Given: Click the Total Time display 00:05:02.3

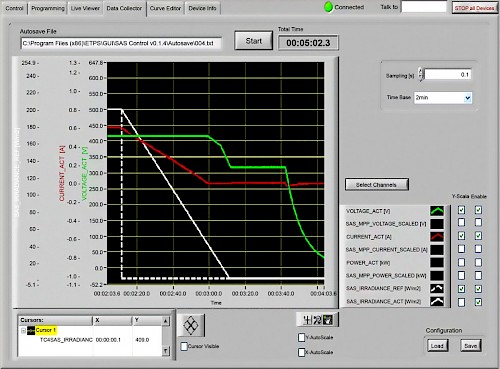Looking at the screenshot, I should click(x=308, y=43).
